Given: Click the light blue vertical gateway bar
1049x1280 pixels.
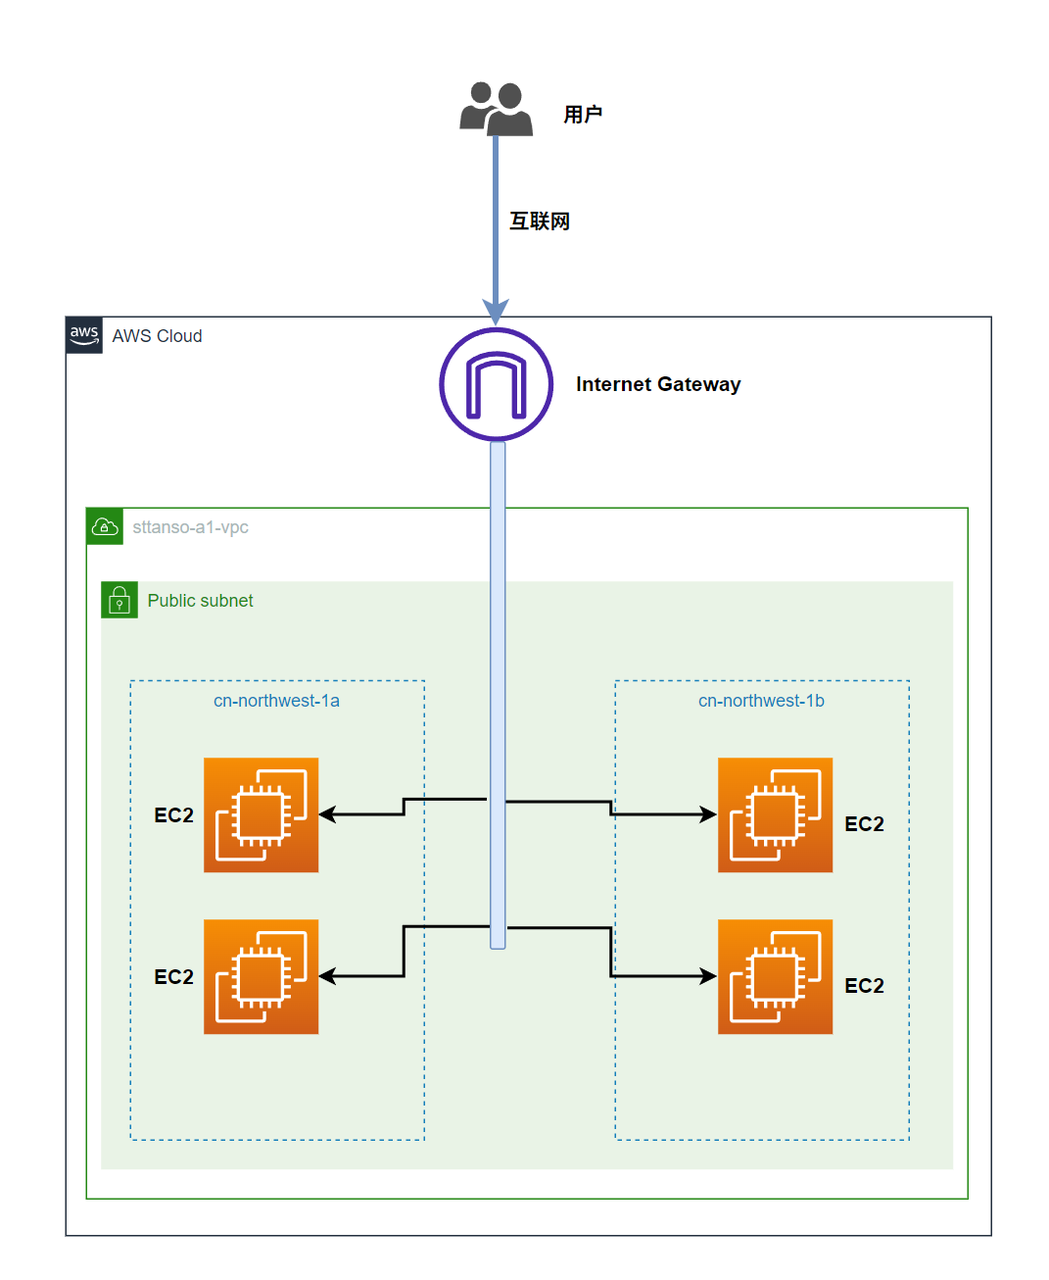Looking at the screenshot, I should click(498, 650).
